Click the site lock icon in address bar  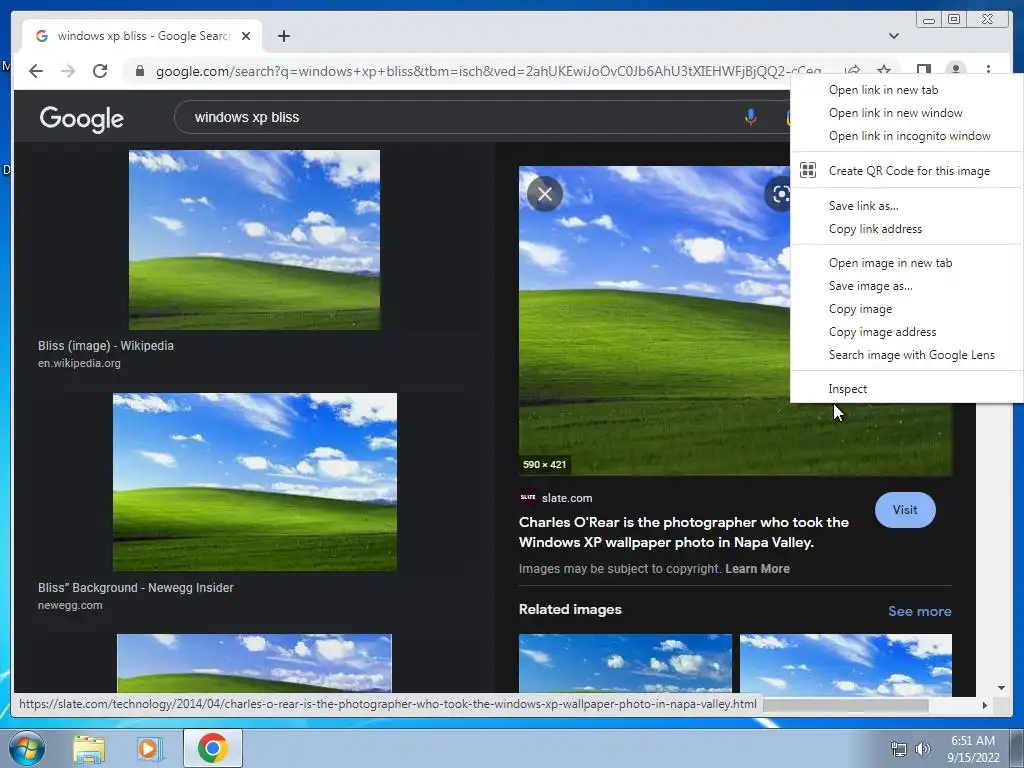pos(139,71)
